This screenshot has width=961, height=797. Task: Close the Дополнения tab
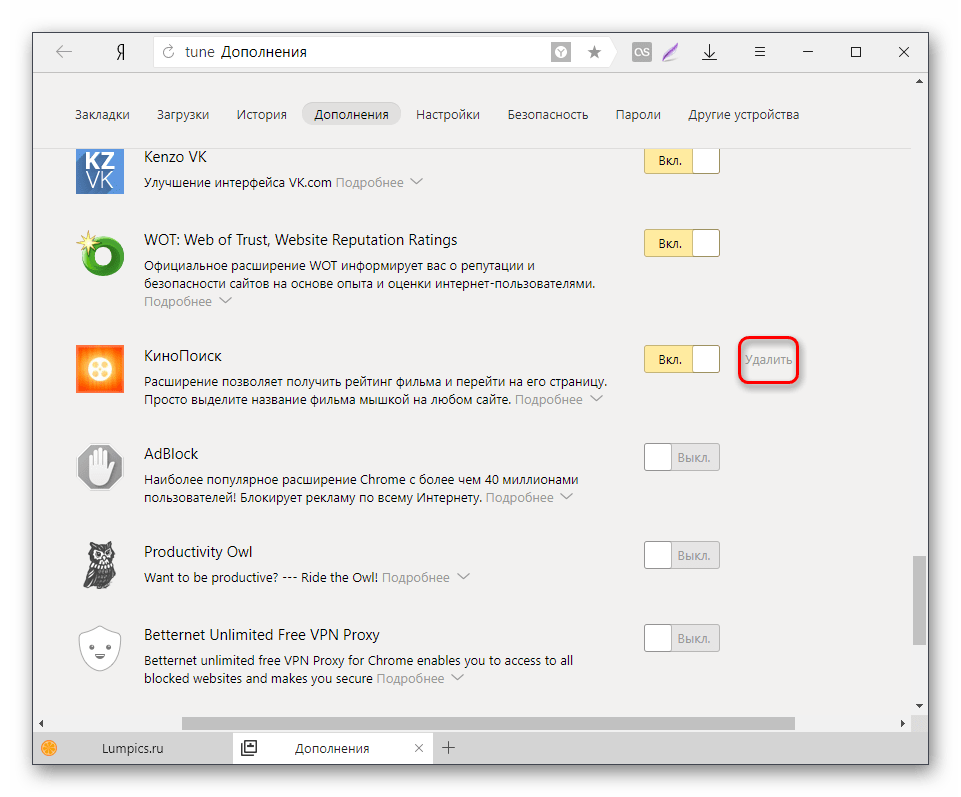coord(419,748)
